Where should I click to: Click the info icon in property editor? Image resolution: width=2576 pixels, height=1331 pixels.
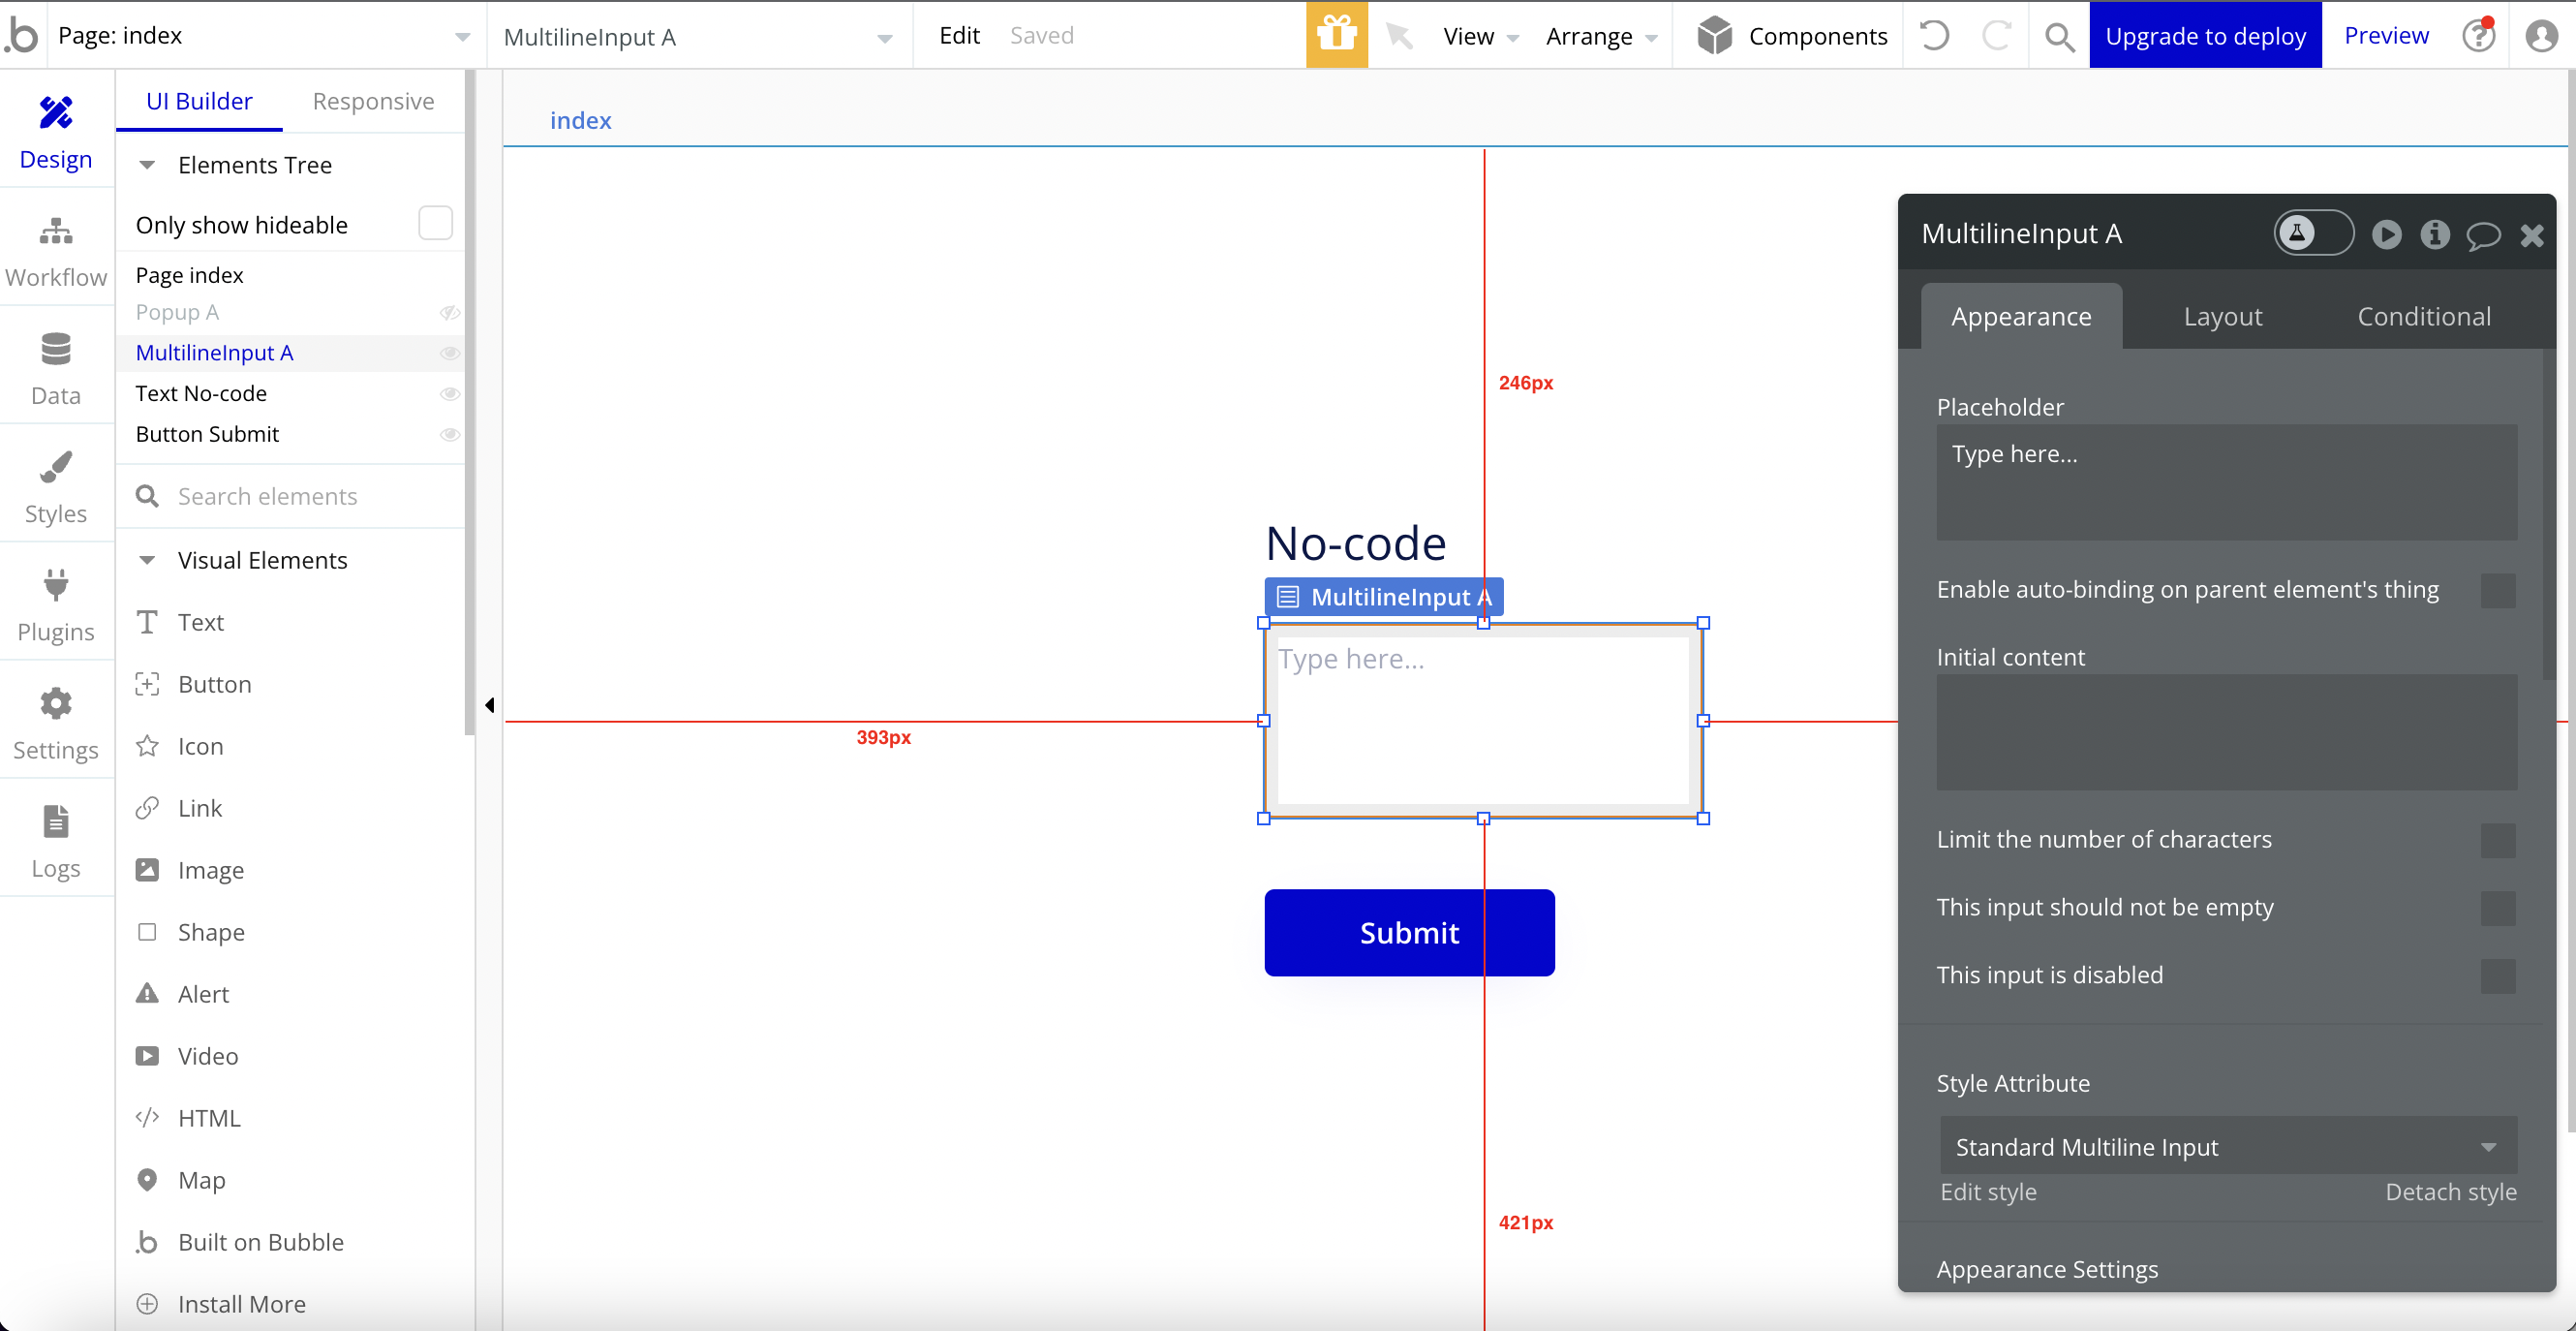pyautogui.click(x=2435, y=234)
